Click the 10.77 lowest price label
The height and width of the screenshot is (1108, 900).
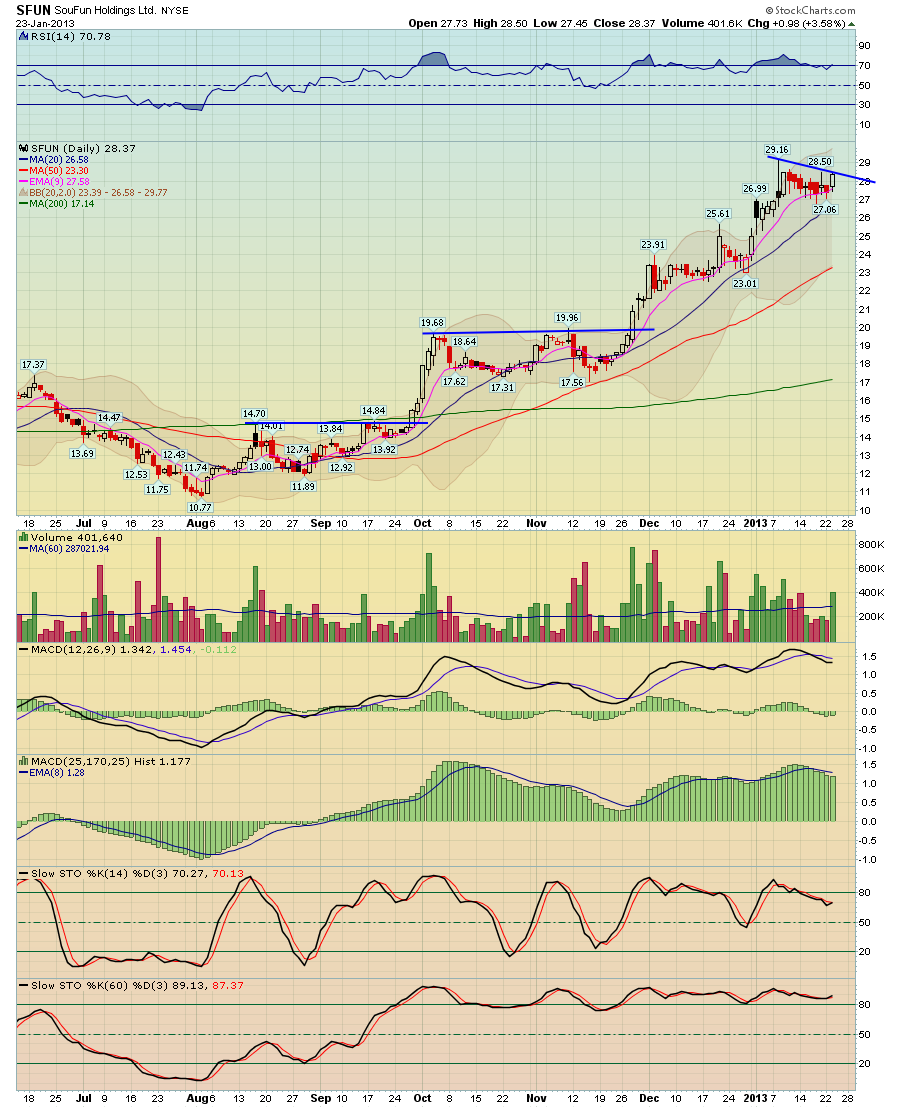click(x=200, y=507)
